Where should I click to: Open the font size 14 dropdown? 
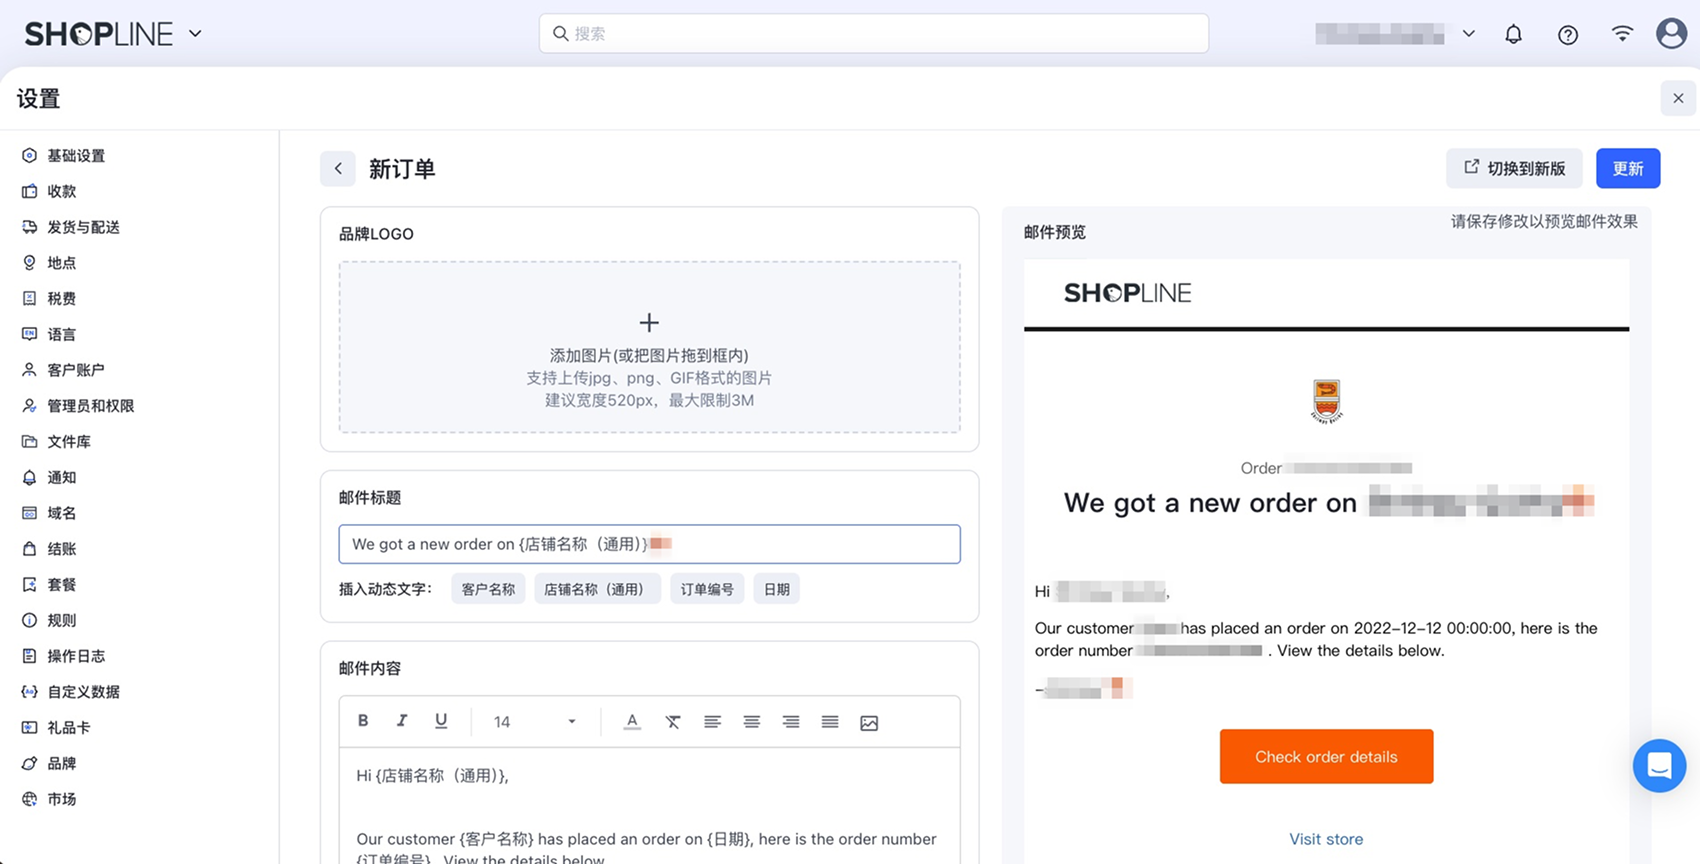click(535, 722)
